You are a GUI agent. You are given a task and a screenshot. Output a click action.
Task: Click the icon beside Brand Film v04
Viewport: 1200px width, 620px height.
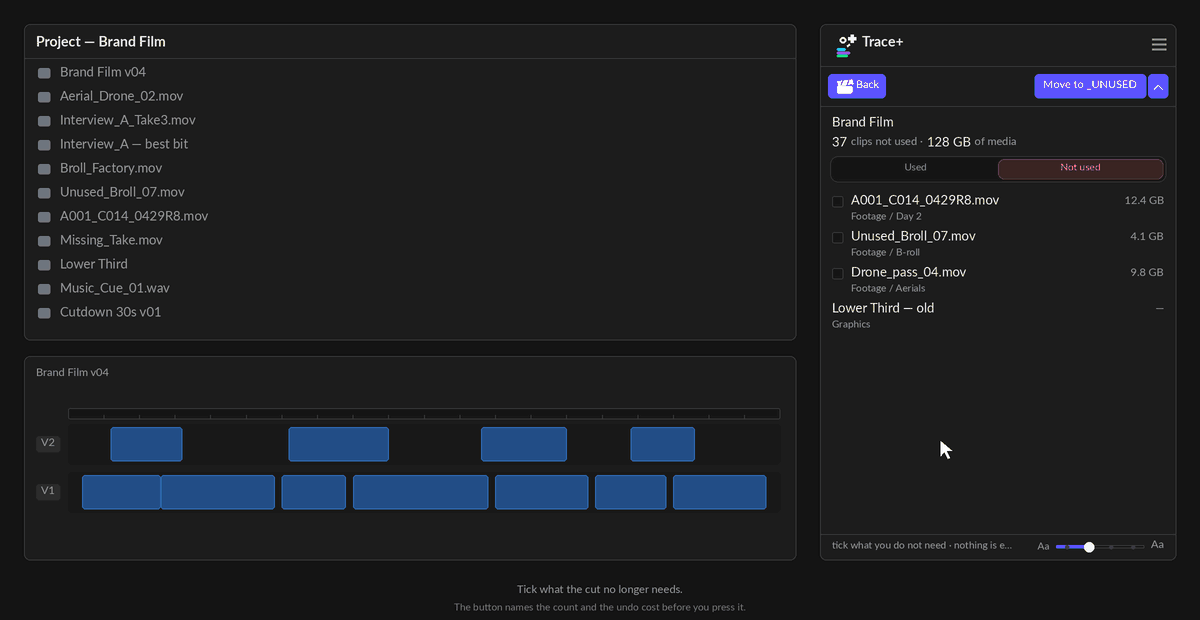click(x=44, y=73)
